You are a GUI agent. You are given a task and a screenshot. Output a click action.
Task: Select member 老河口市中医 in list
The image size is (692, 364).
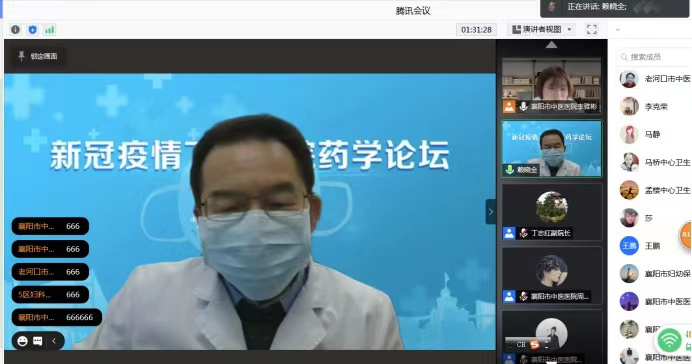(x=654, y=79)
